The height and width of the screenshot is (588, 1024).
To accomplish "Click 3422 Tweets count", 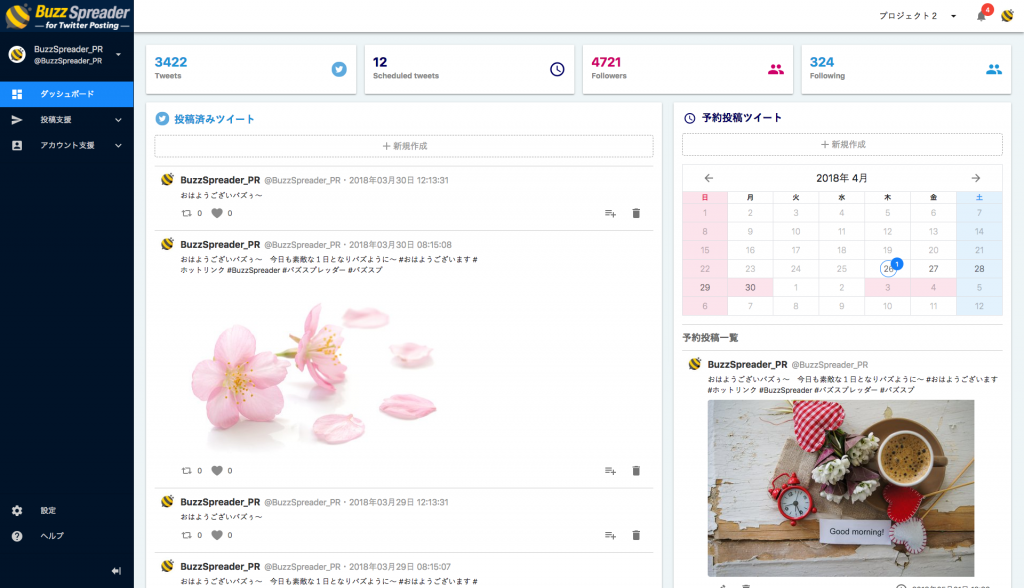I will click(170, 62).
